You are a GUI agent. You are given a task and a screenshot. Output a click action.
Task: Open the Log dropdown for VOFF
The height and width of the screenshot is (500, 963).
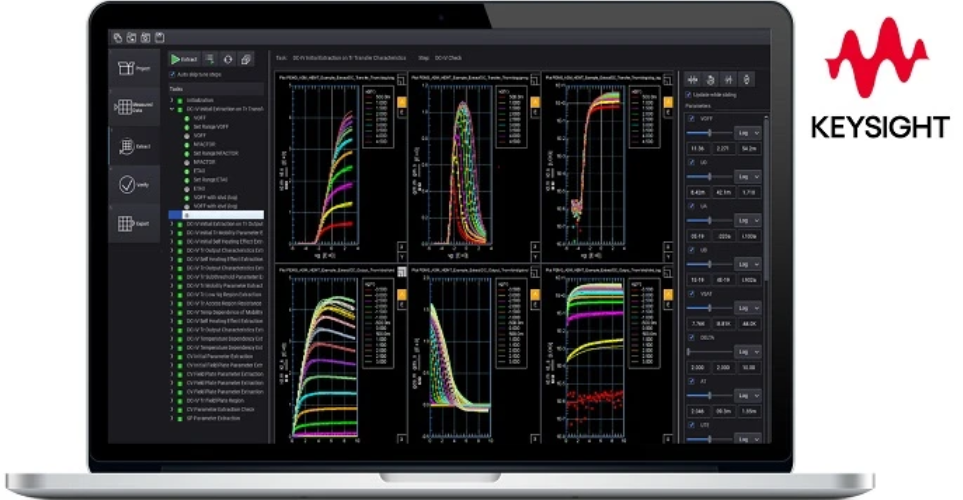(748, 133)
